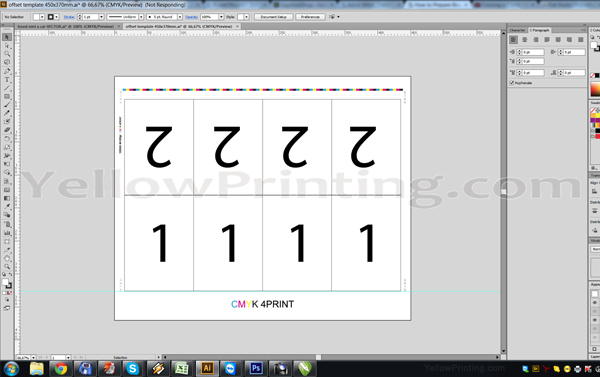This screenshot has height=377, width=600.
Task: Select the Blend tool
Action: click(7, 215)
